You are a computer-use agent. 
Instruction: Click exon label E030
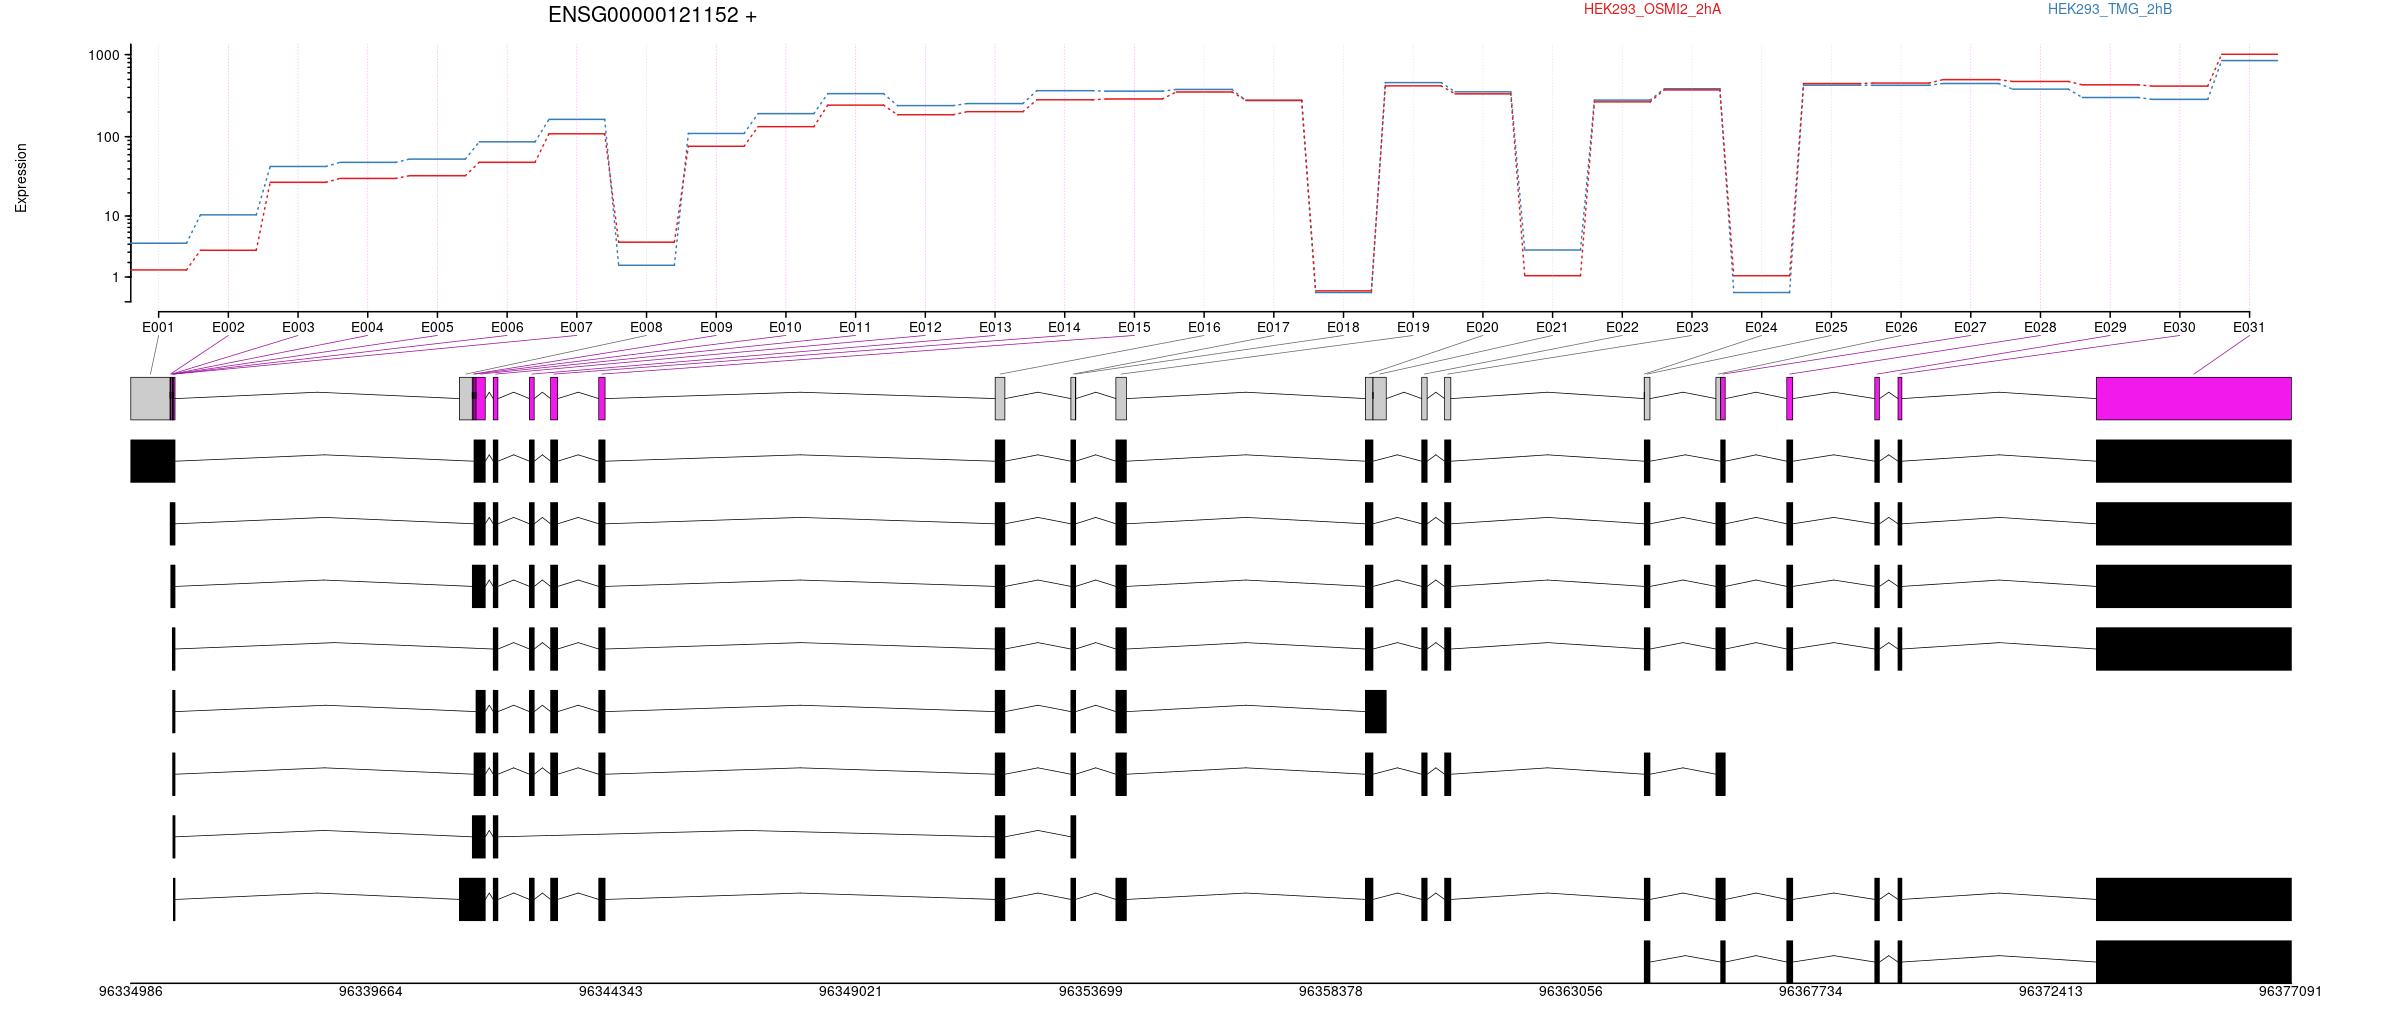tap(2179, 327)
